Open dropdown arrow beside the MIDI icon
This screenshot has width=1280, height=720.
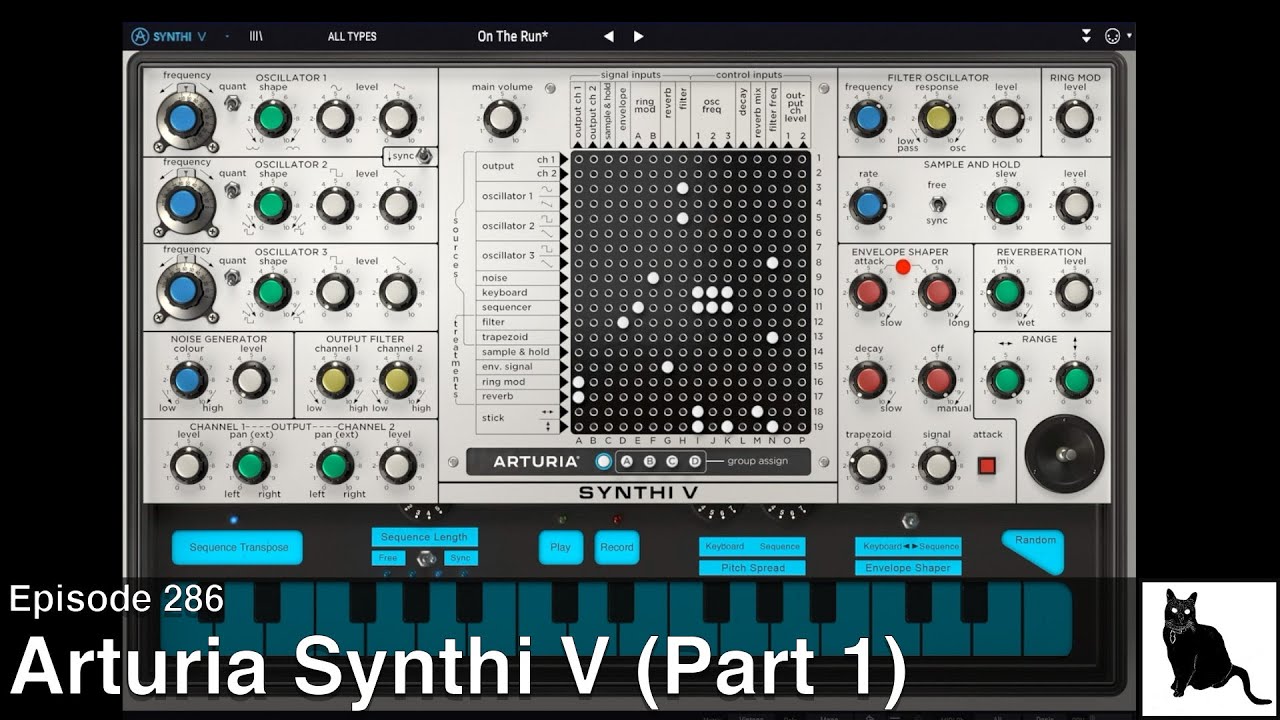(1129, 36)
